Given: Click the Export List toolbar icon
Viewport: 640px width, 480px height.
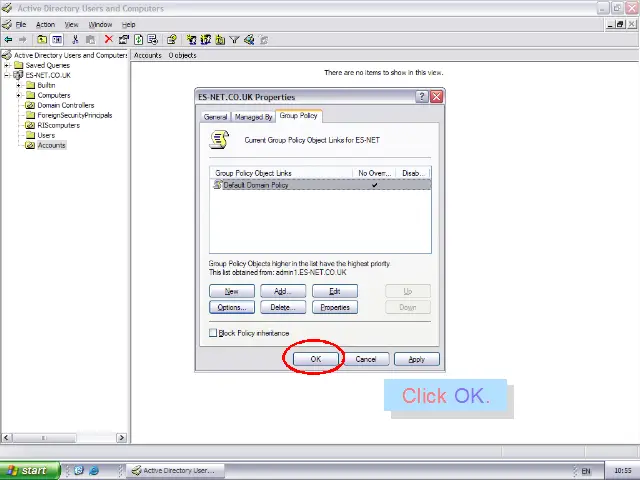Looking at the screenshot, I should coord(153,40).
